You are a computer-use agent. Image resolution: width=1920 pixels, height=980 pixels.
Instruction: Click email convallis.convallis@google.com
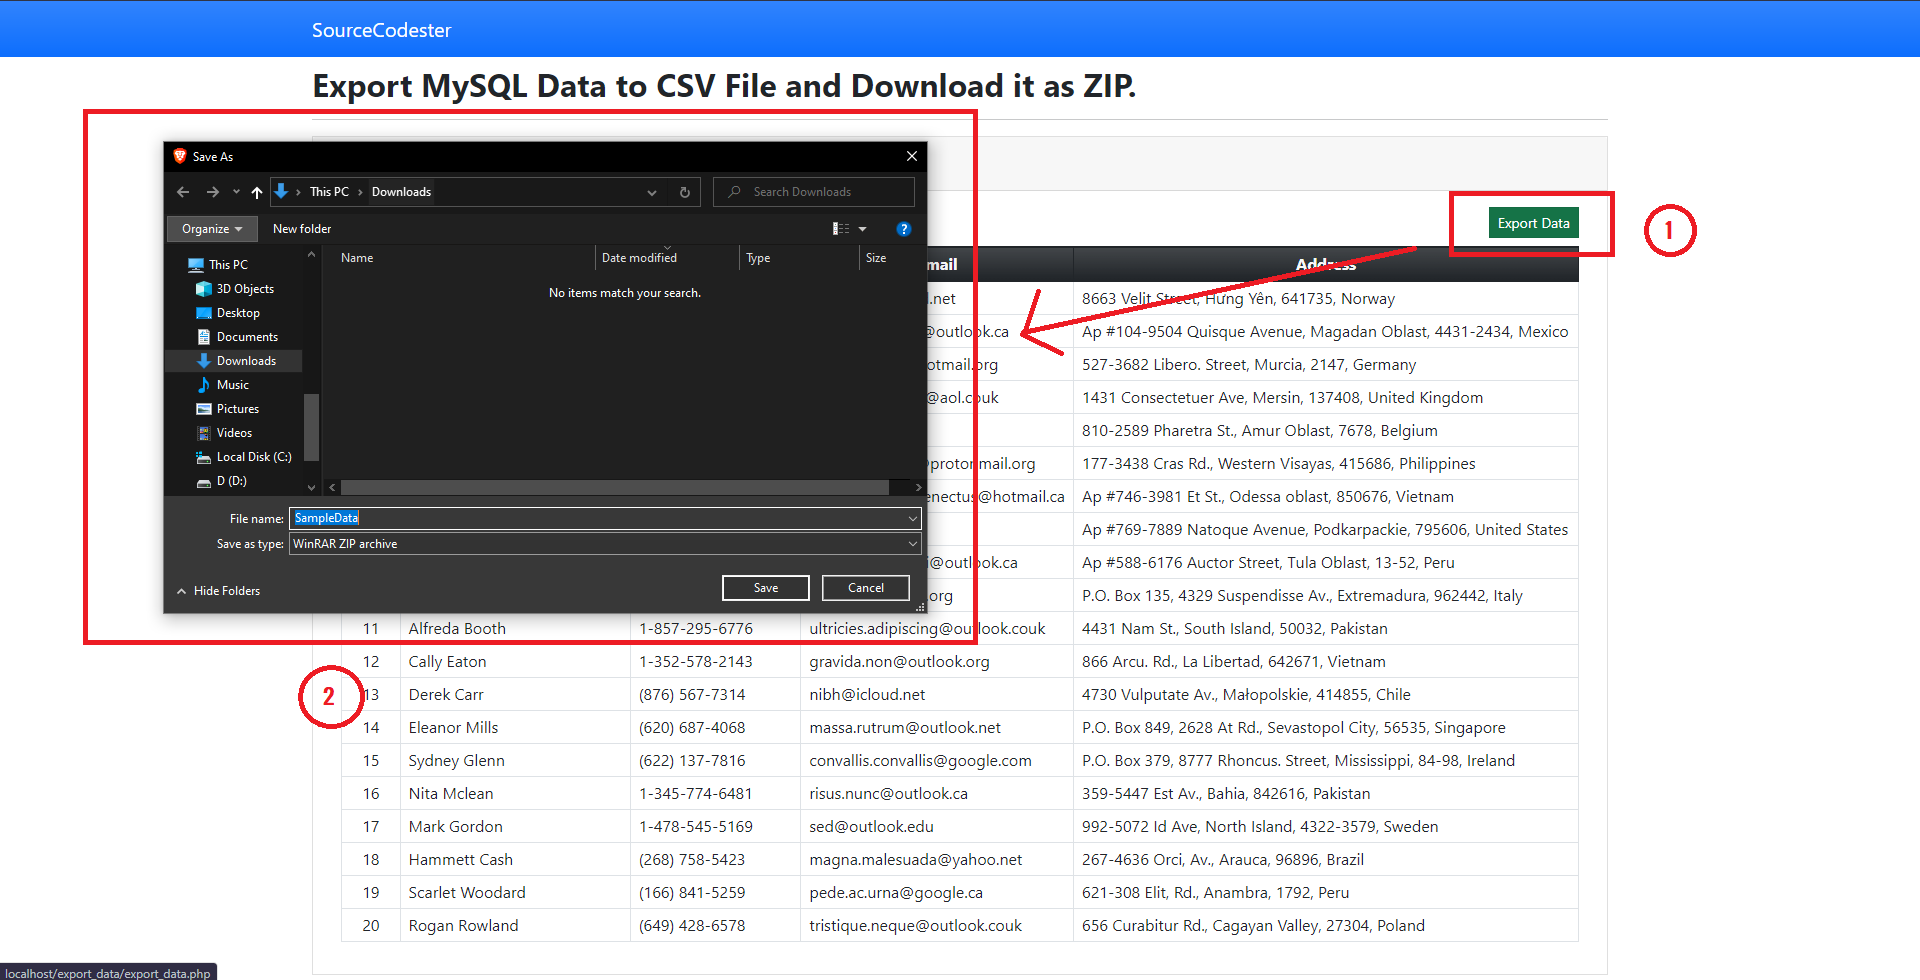tap(920, 761)
